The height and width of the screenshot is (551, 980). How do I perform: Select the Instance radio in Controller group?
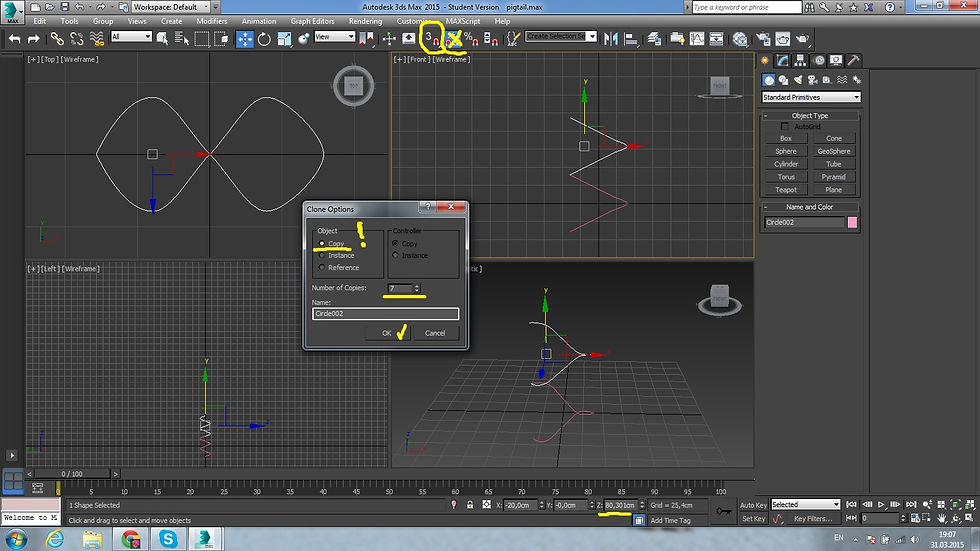pyautogui.click(x=395, y=255)
